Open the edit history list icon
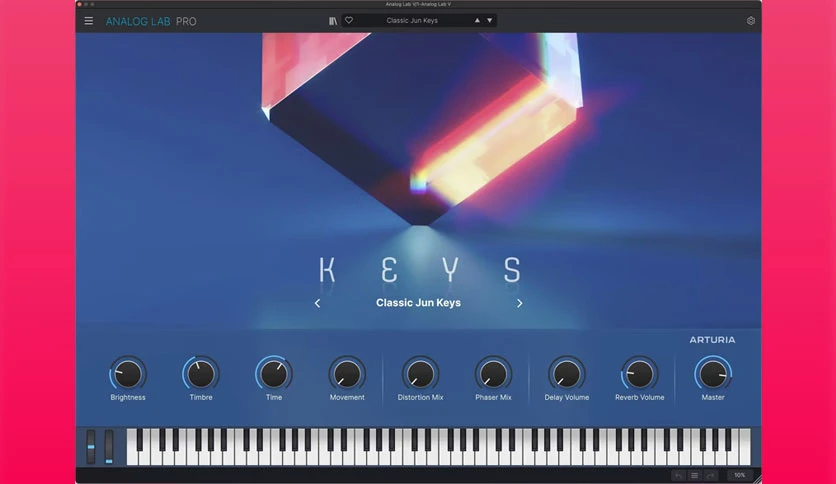The height and width of the screenshot is (484, 836). click(x=694, y=475)
